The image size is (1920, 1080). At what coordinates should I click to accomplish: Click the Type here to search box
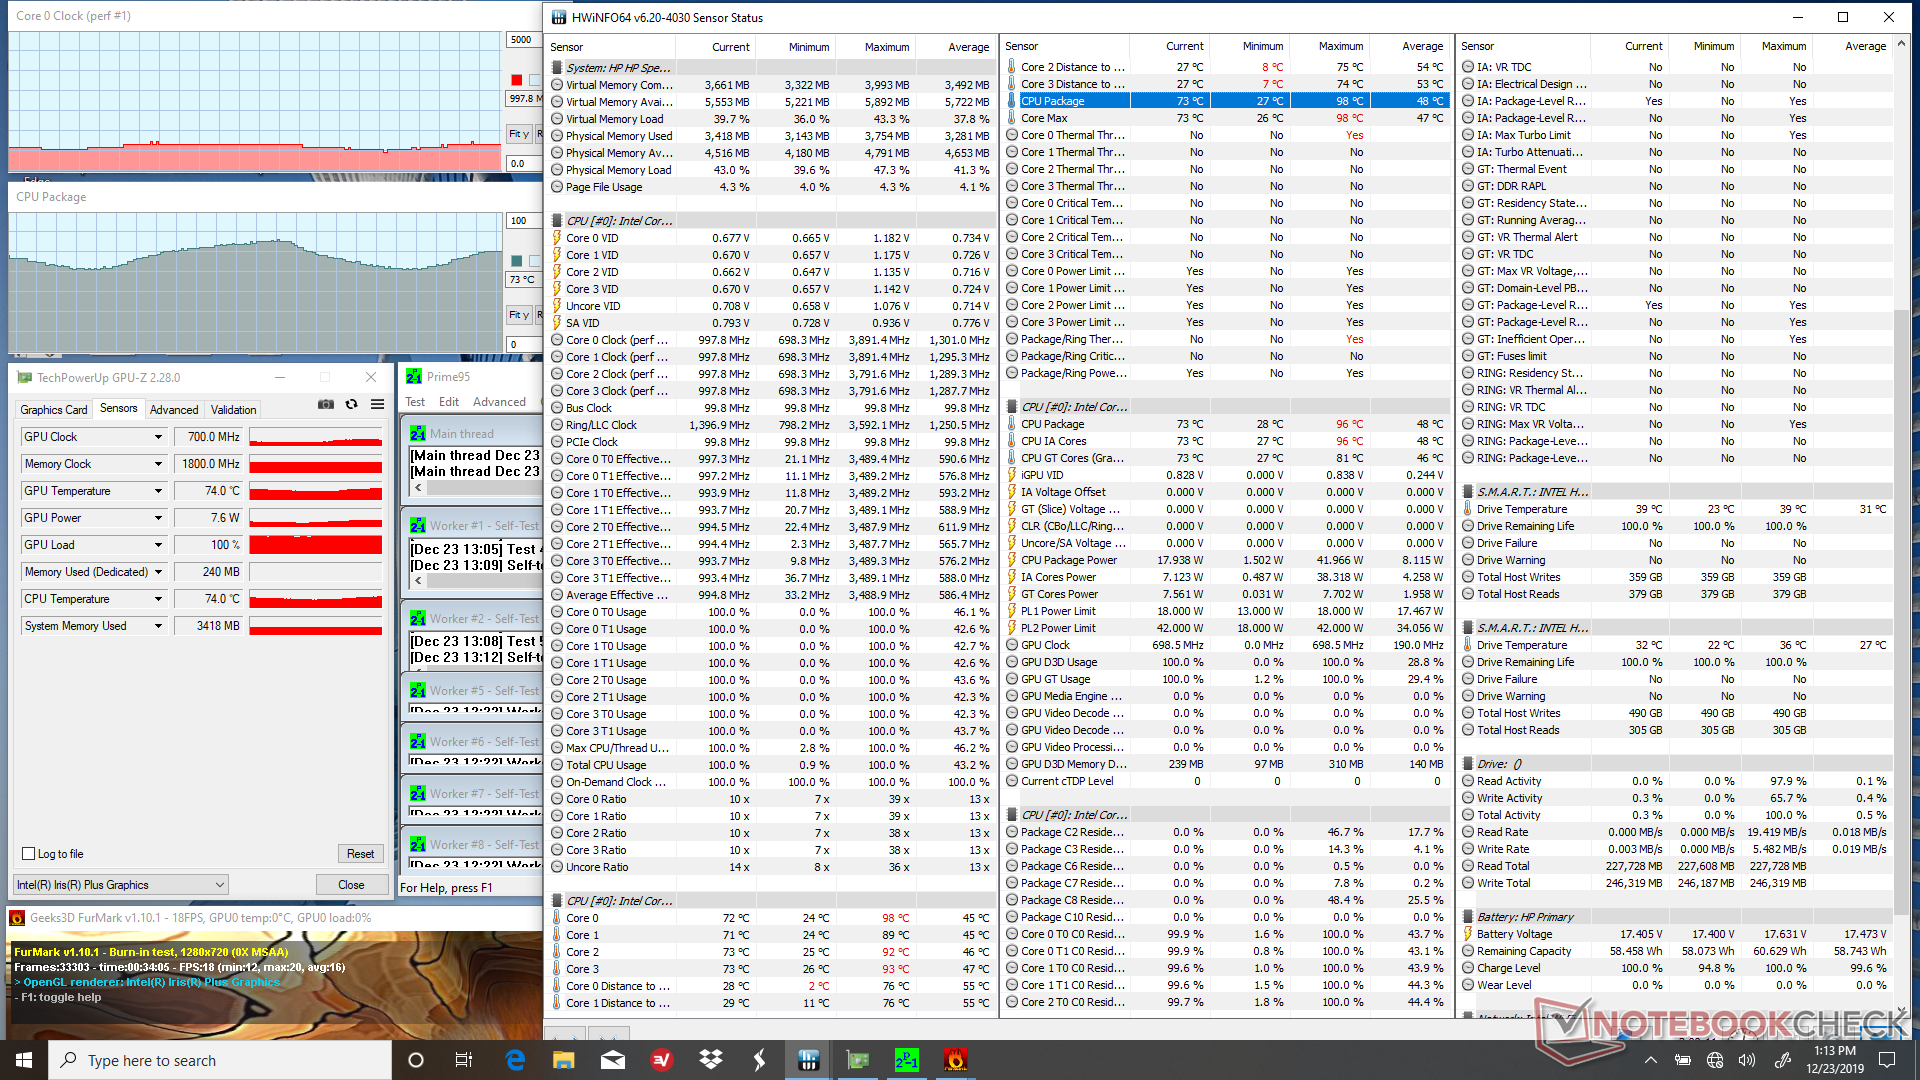[x=220, y=1060]
